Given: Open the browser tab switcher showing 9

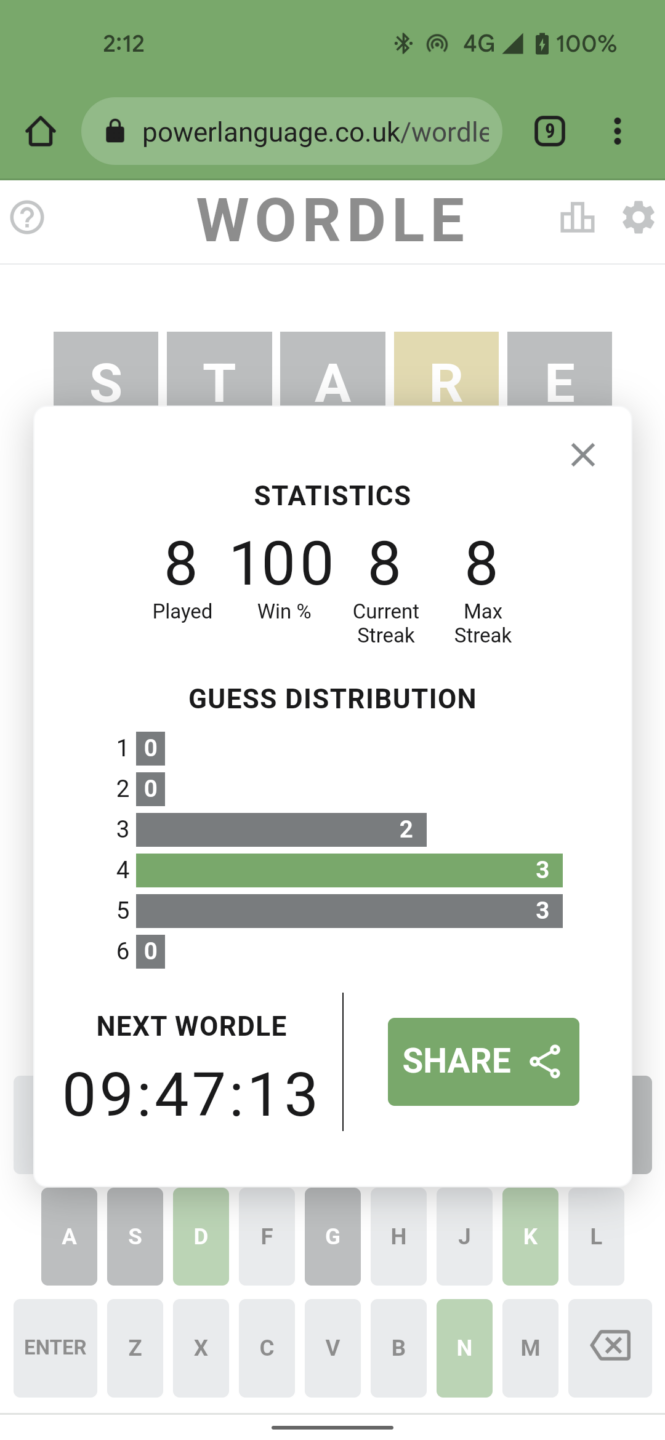Looking at the screenshot, I should coord(549,131).
